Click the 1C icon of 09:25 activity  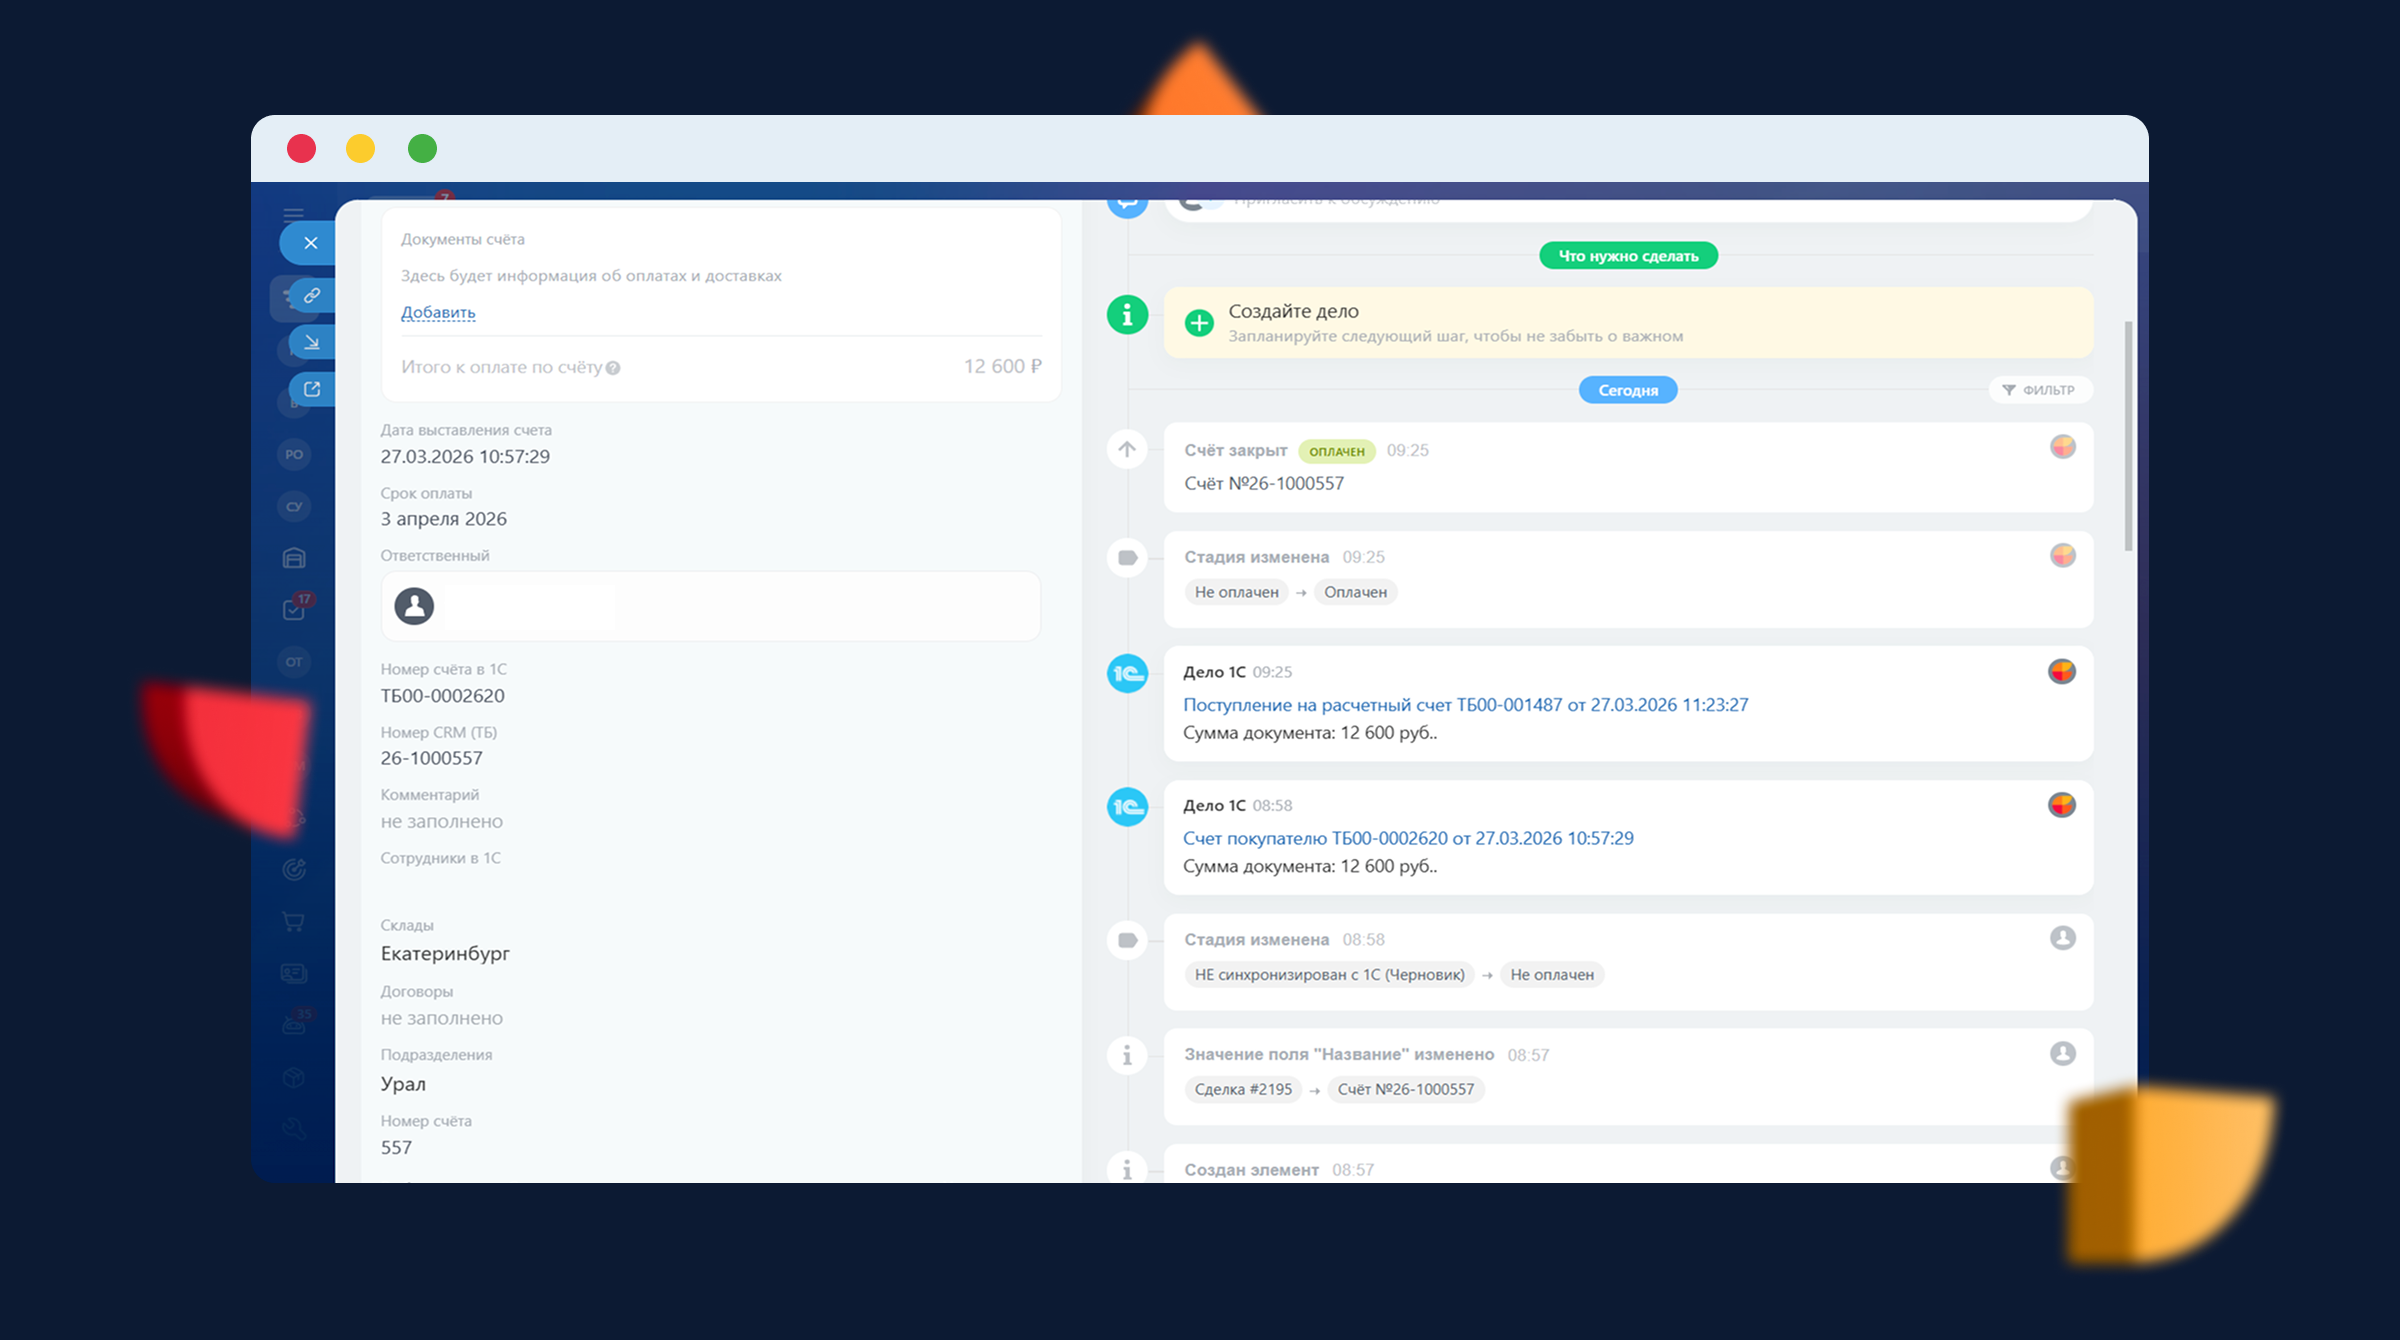pos(1127,673)
